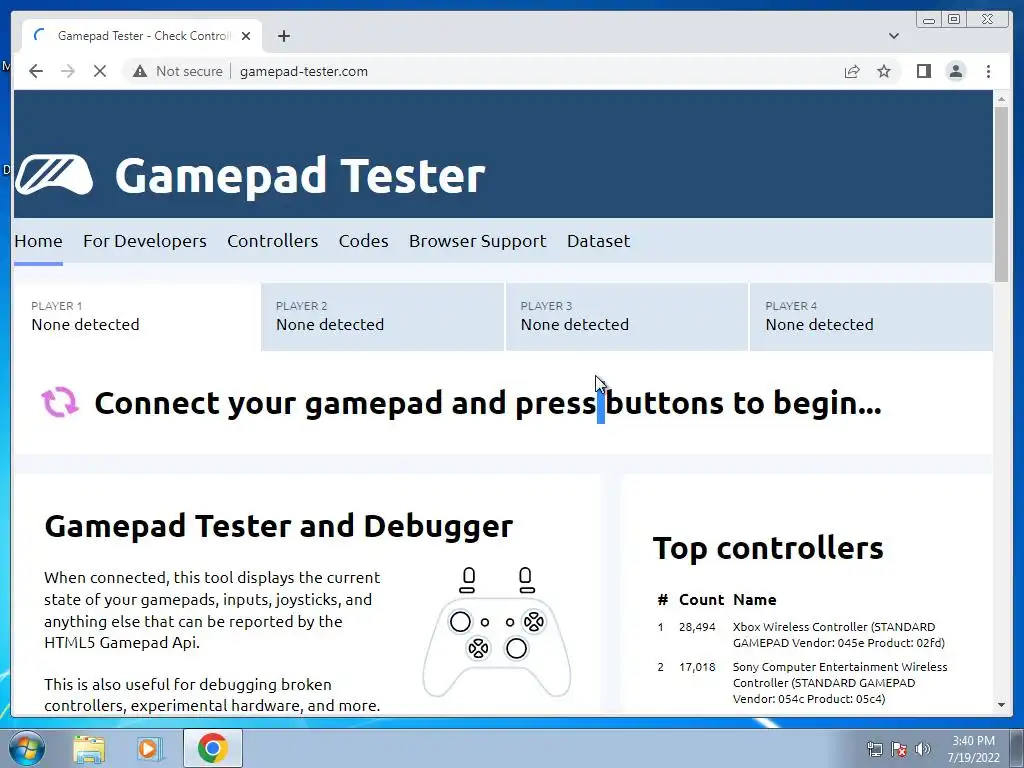Click the Gamepad Tester and Debugger heading
The width and height of the screenshot is (1024, 768).
(x=279, y=526)
